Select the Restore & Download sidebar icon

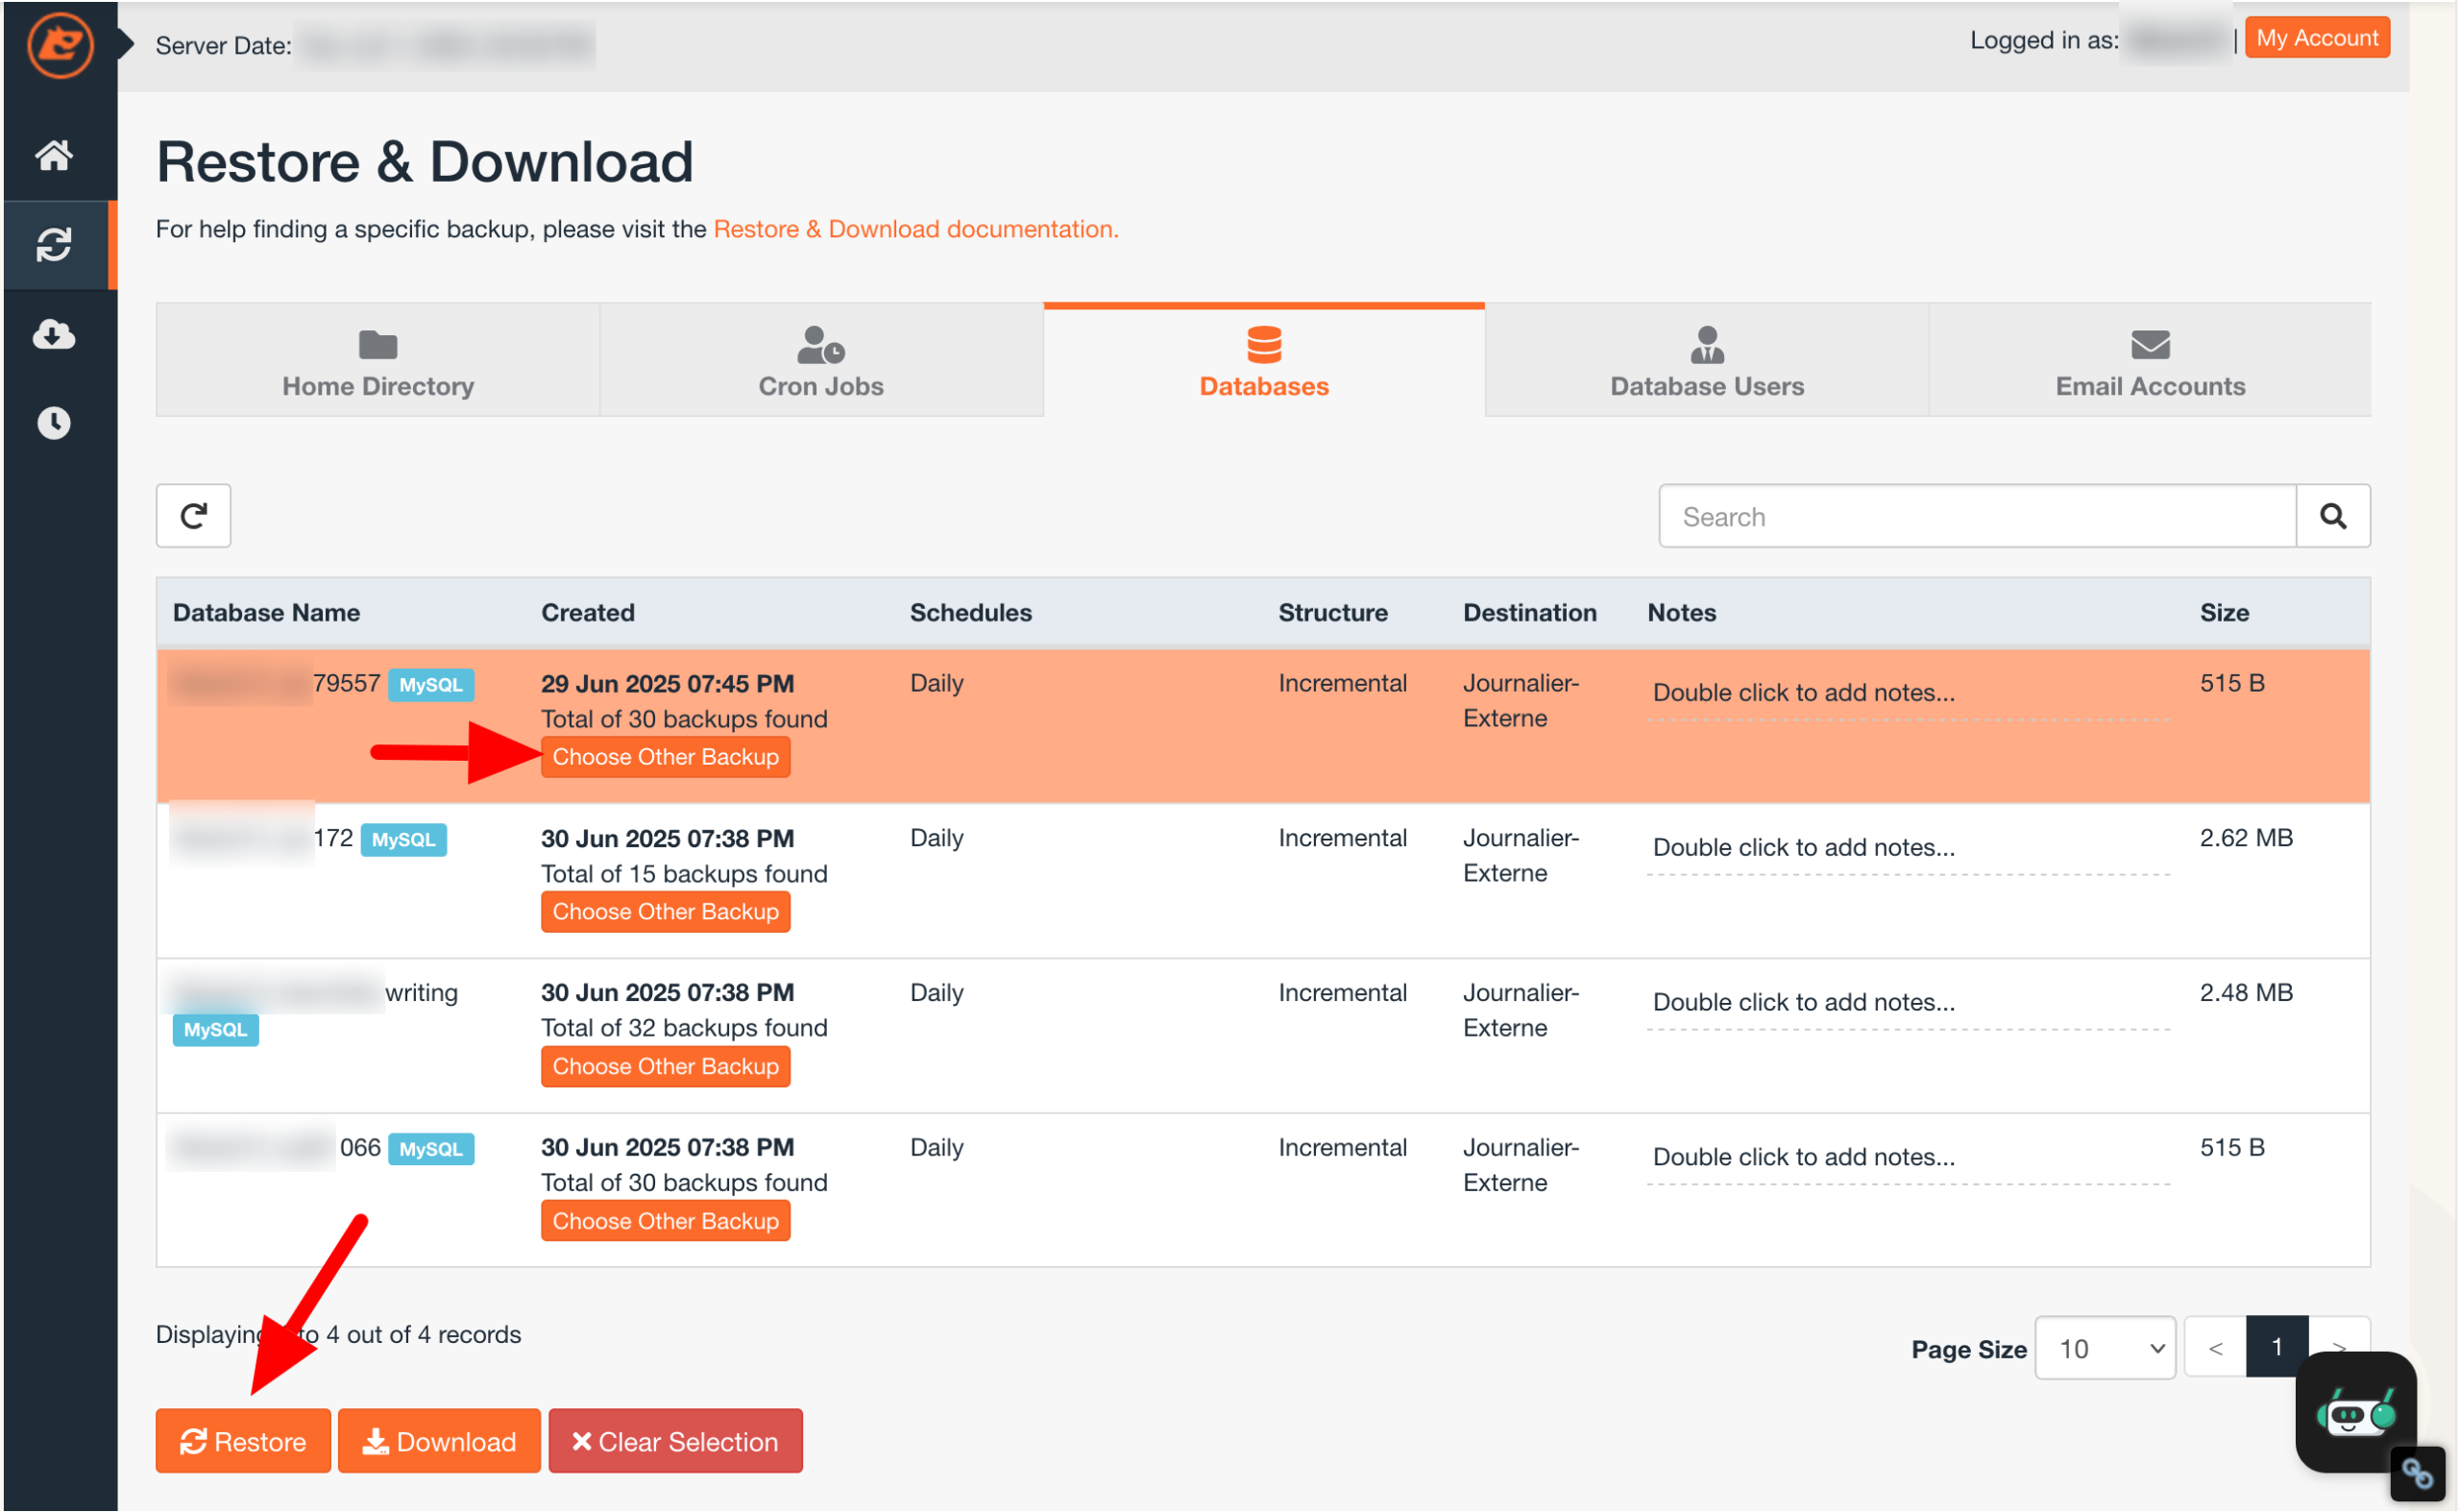[54, 245]
